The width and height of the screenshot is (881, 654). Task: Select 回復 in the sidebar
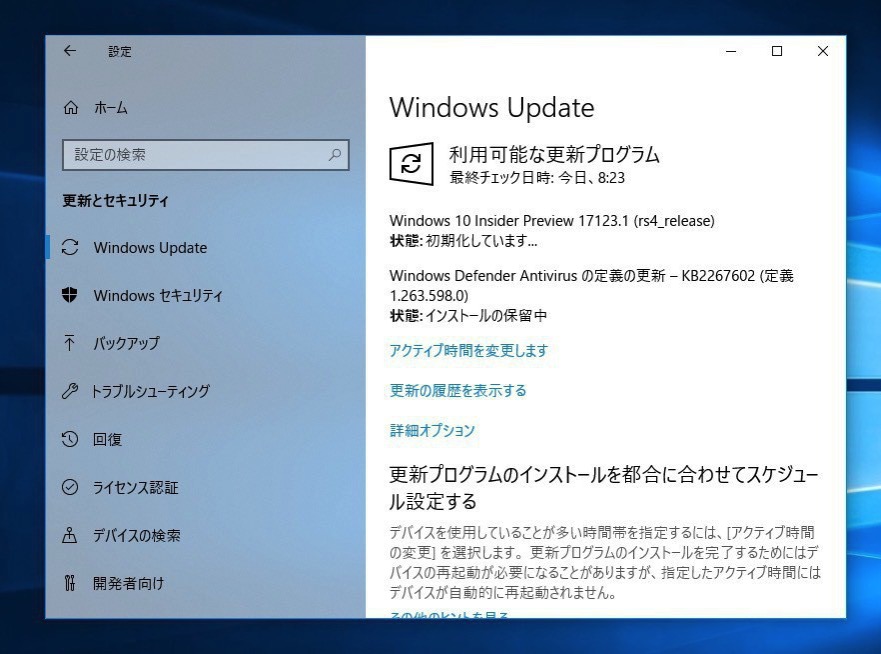coord(107,439)
